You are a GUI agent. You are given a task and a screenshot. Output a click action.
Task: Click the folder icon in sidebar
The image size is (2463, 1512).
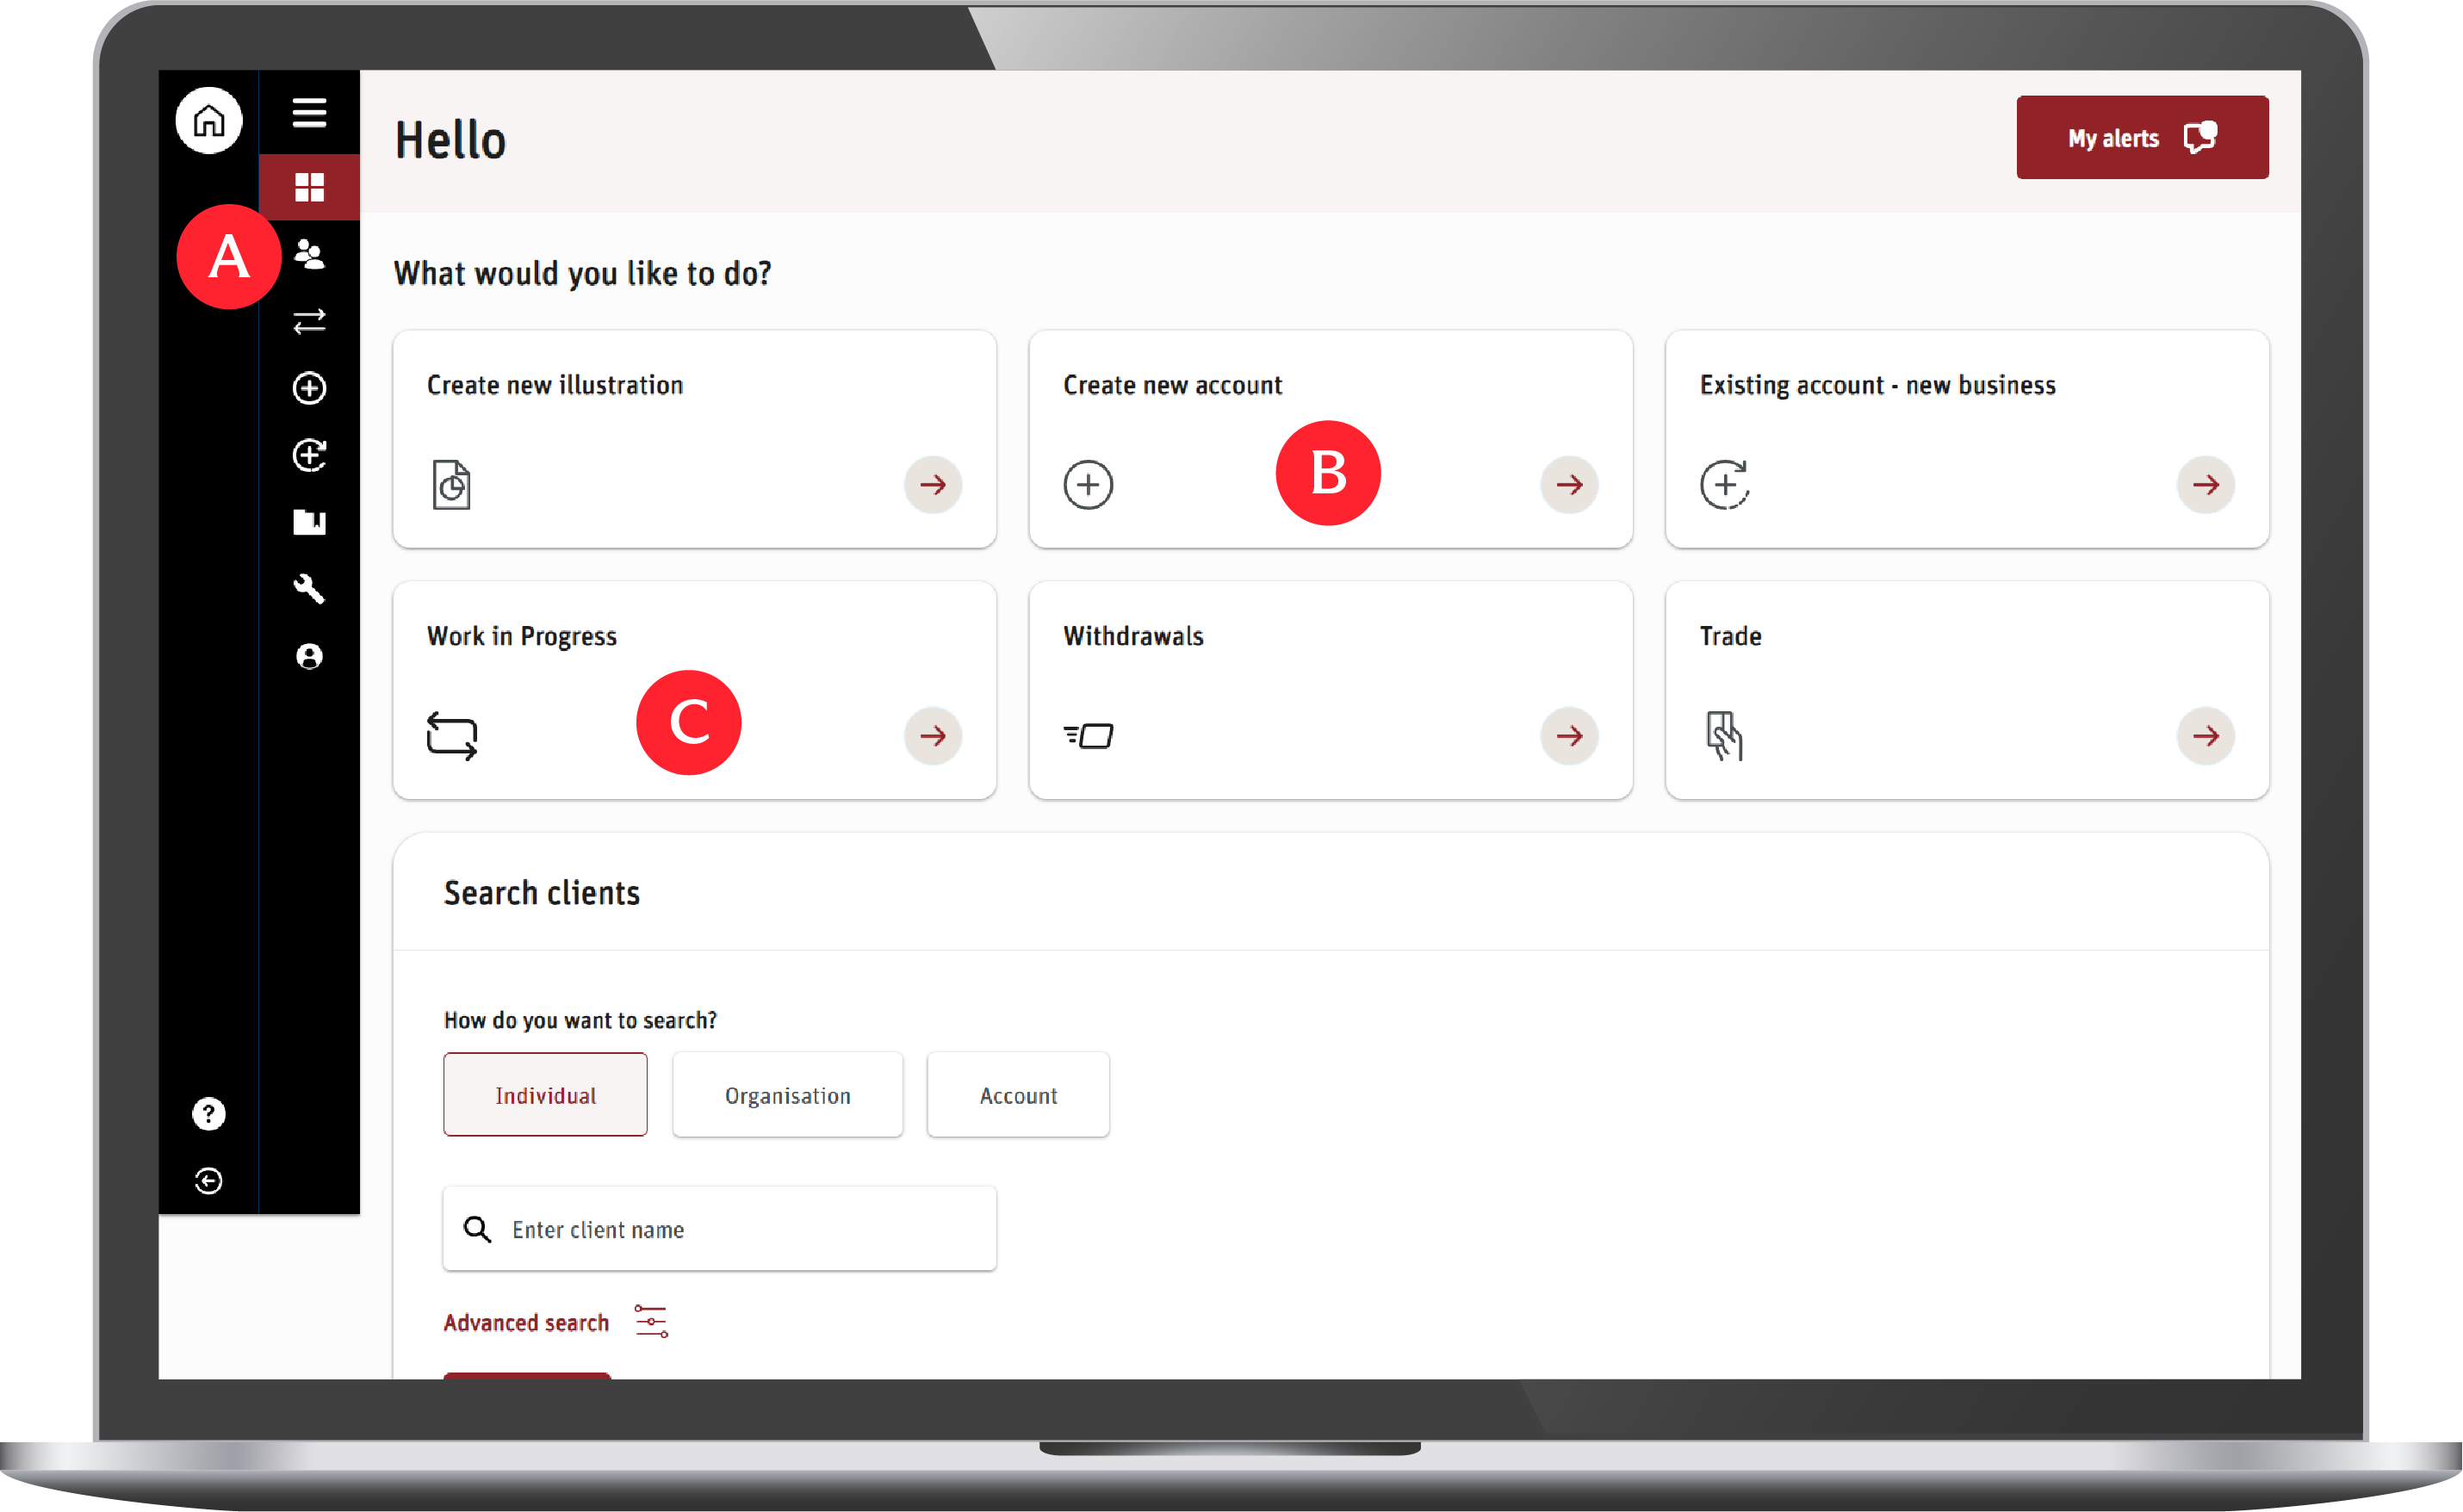(309, 522)
